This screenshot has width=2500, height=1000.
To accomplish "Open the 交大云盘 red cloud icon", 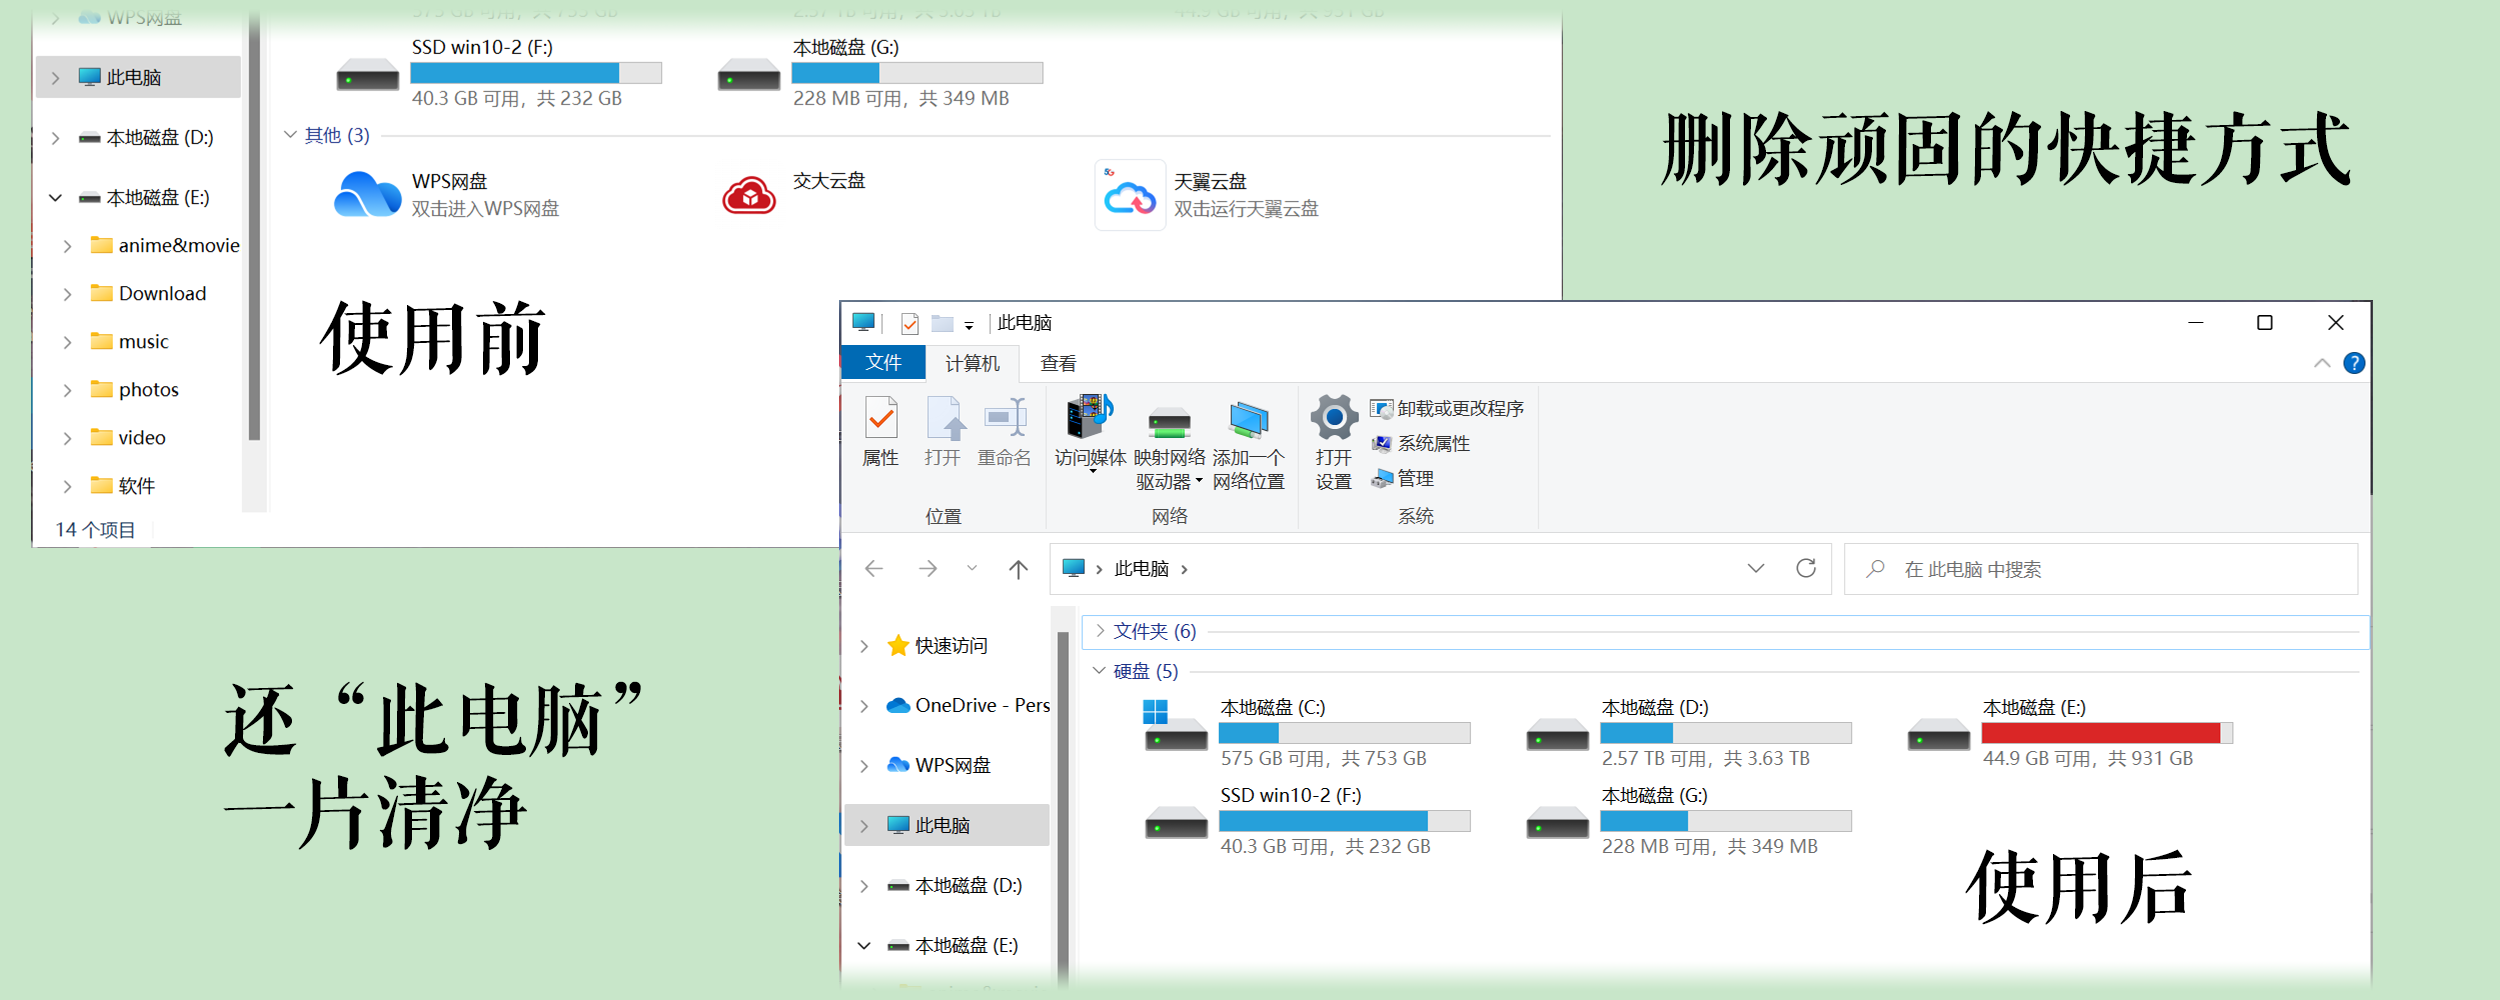I will (749, 195).
